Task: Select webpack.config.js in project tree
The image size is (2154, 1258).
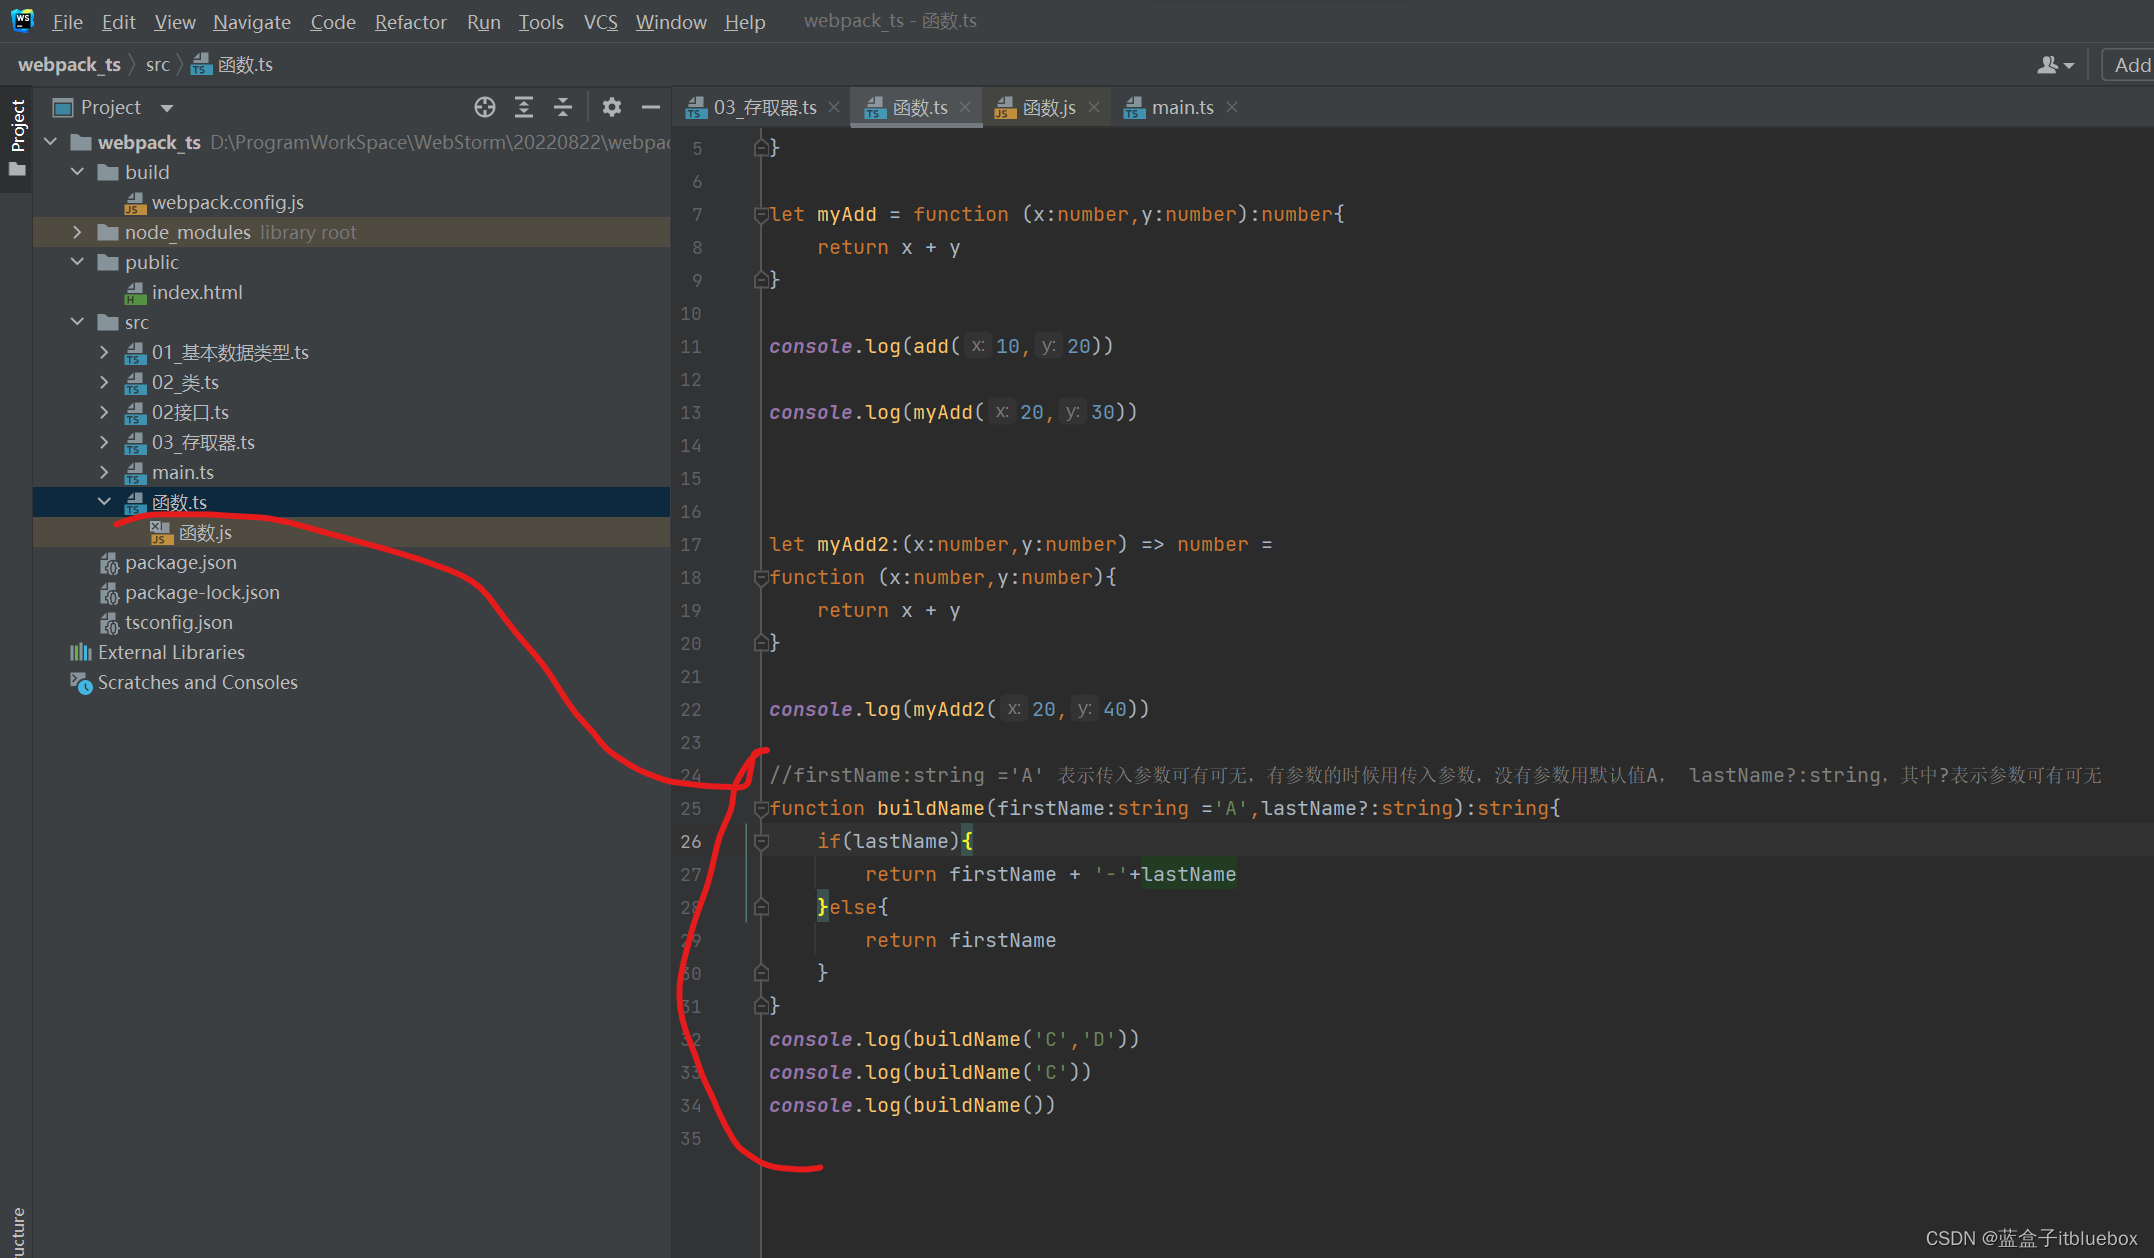Action: pos(228,202)
